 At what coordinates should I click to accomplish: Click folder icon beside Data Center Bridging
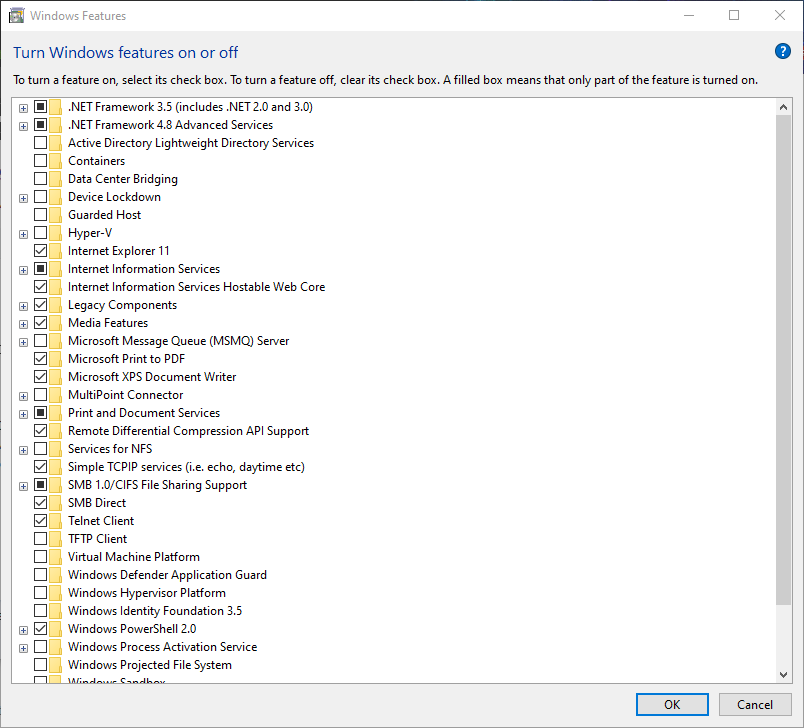(x=55, y=179)
